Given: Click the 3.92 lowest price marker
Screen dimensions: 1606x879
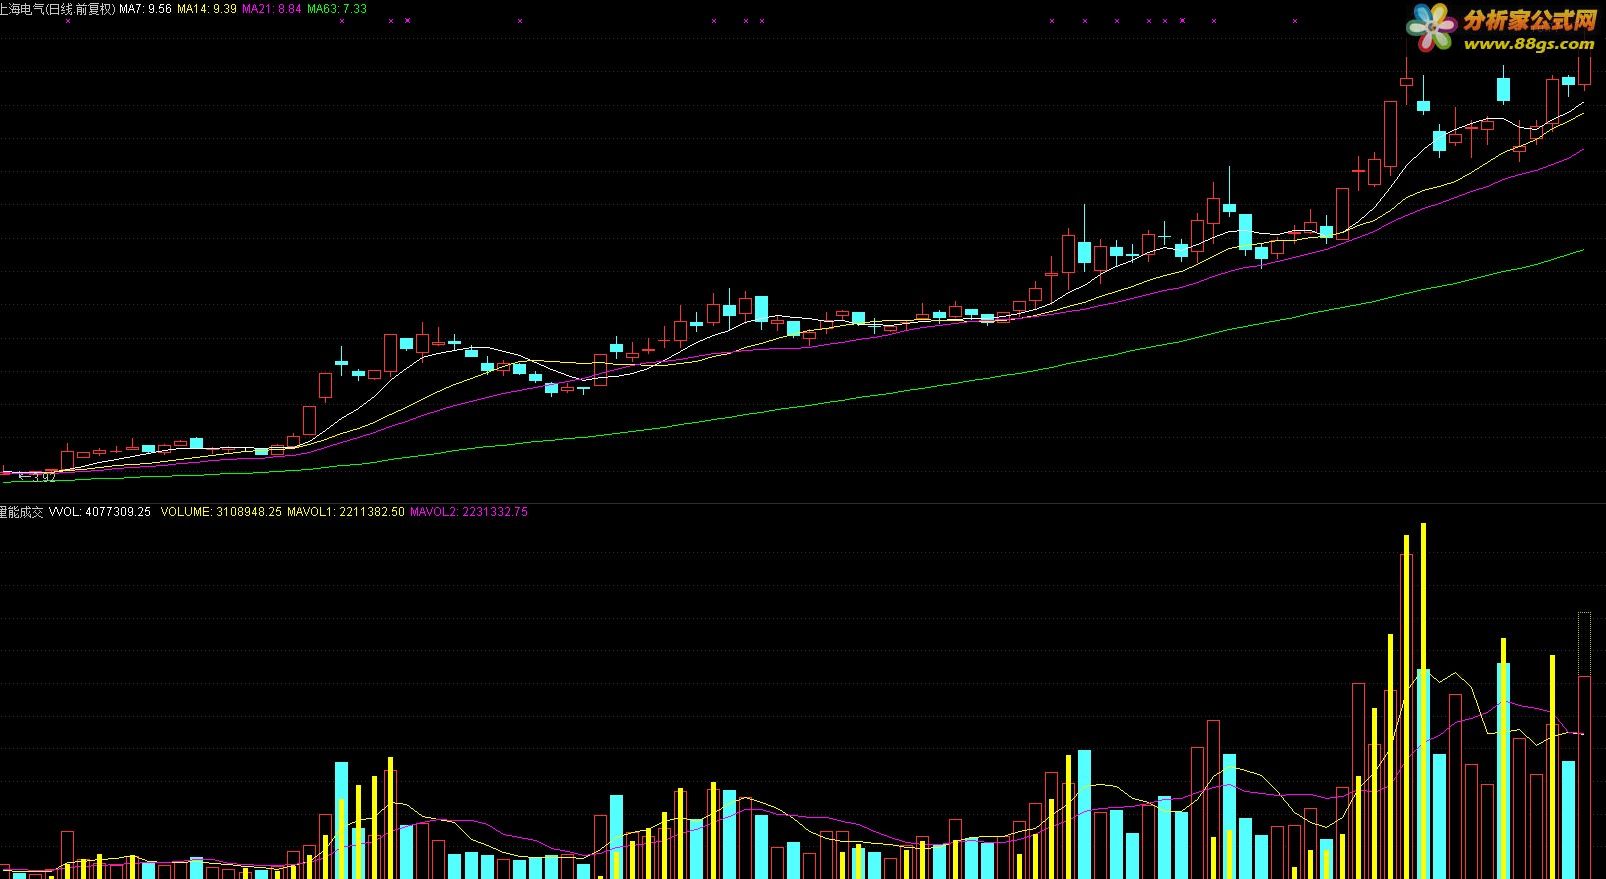Looking at the screenshot, I should tap(38, 478).
